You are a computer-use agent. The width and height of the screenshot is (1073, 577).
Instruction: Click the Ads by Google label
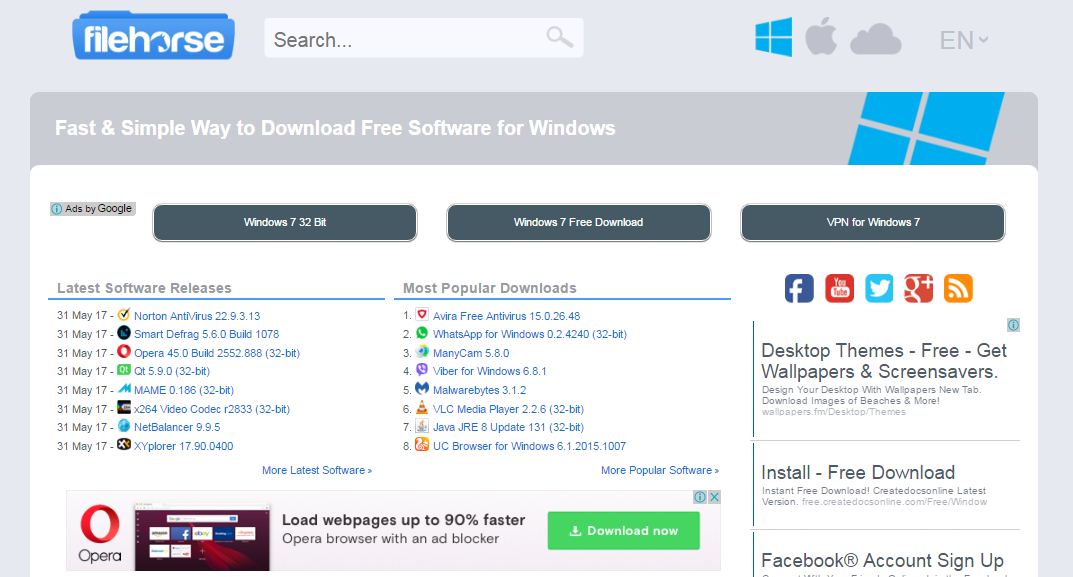(93, 209)
